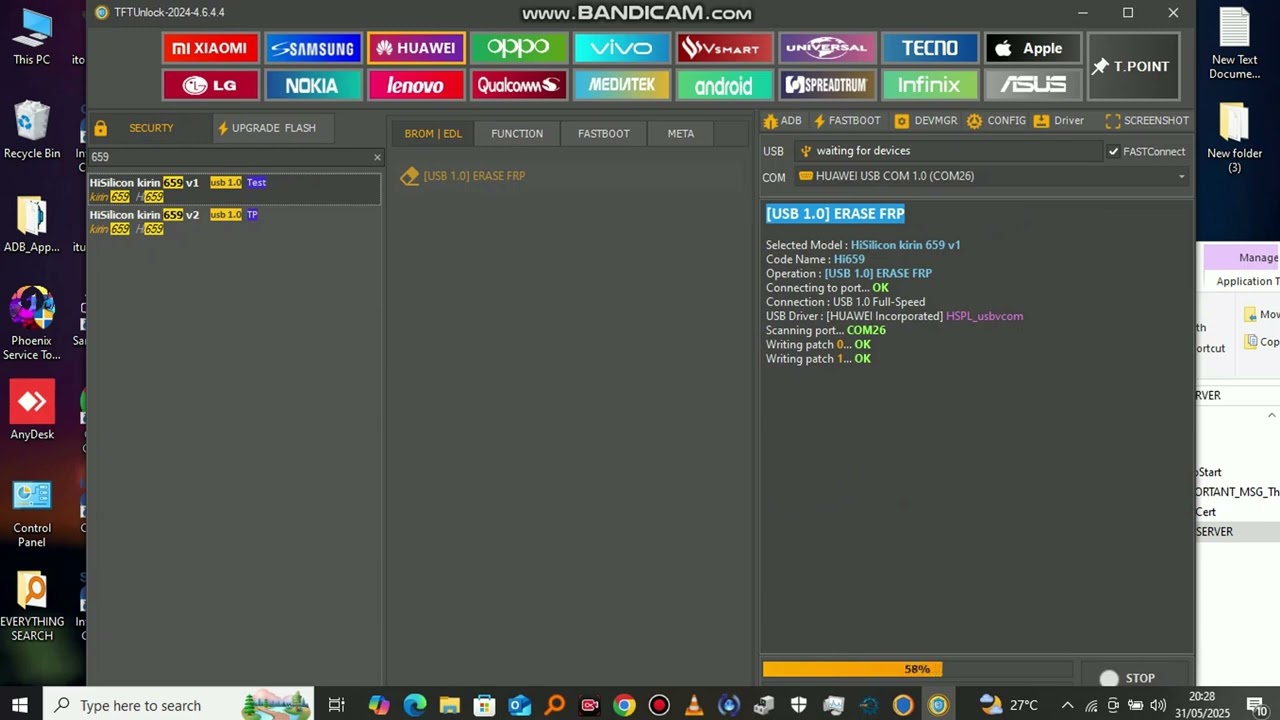Select the LG brand button
This screenshot has height=720, width=1280.
[210, 85]
